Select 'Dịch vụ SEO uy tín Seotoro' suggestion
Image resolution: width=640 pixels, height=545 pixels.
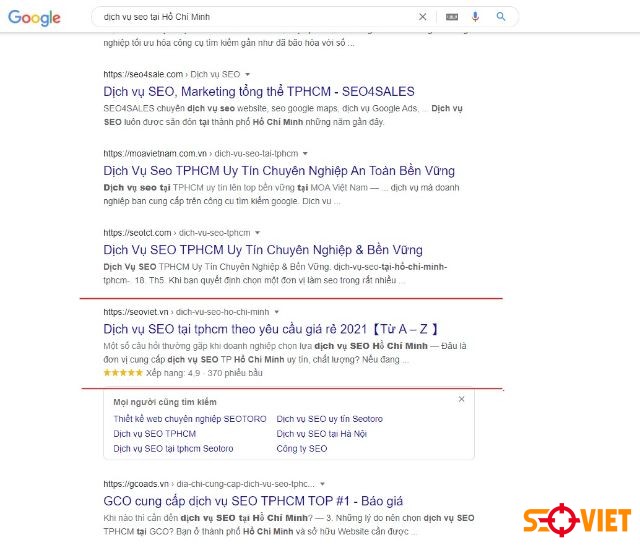tap(329, 419)
